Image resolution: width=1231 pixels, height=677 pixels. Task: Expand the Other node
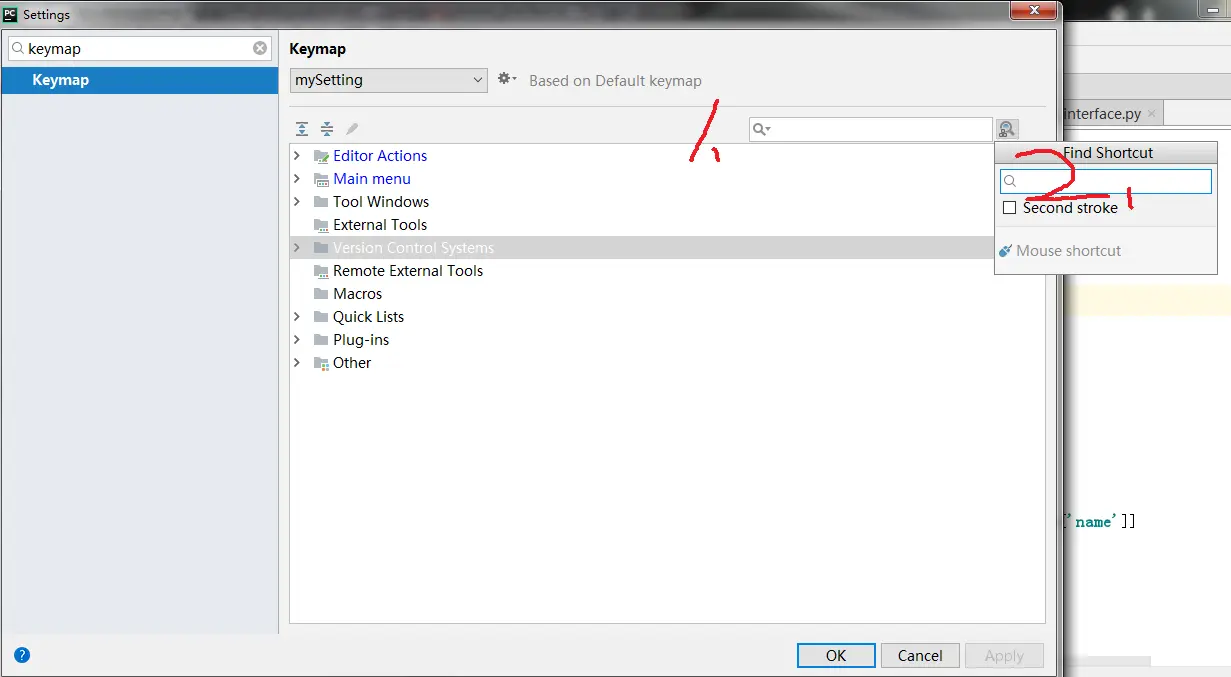click(x=297, y=363)
